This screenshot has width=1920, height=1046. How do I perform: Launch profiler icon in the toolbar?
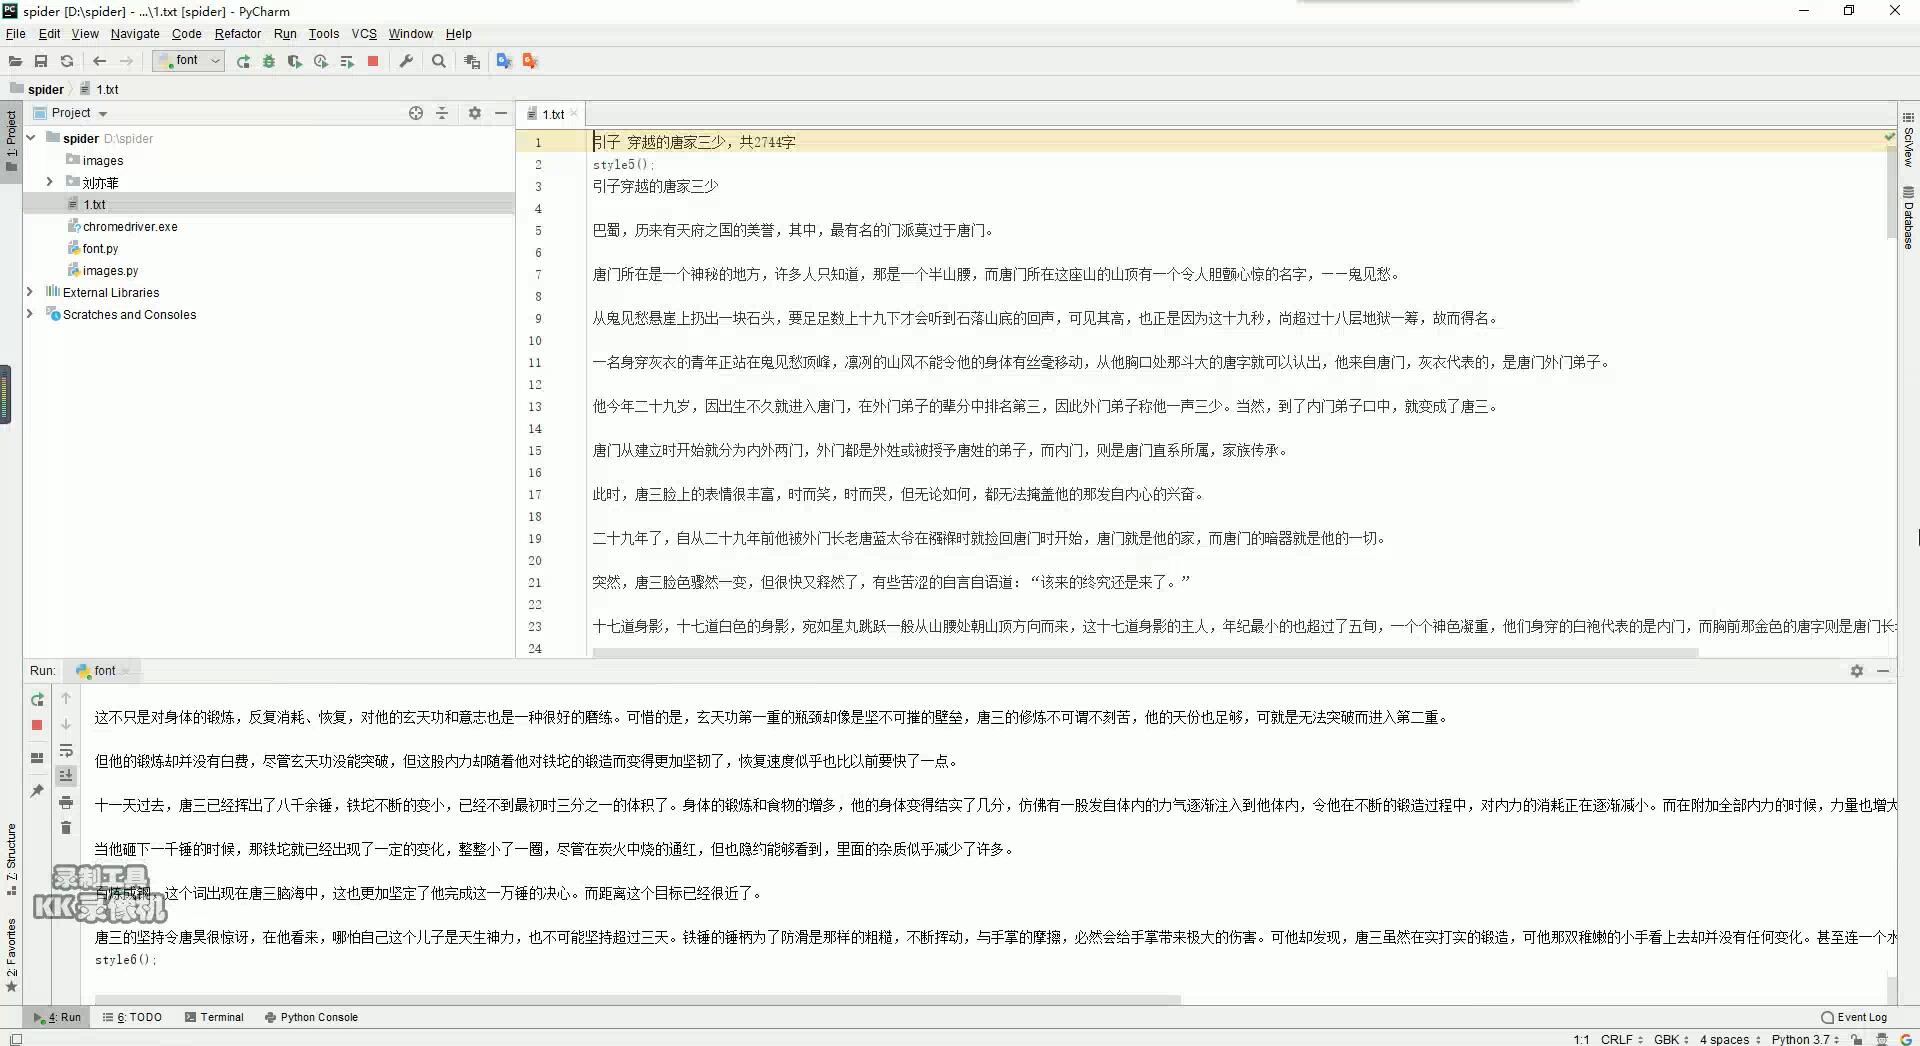coord(320,61)
